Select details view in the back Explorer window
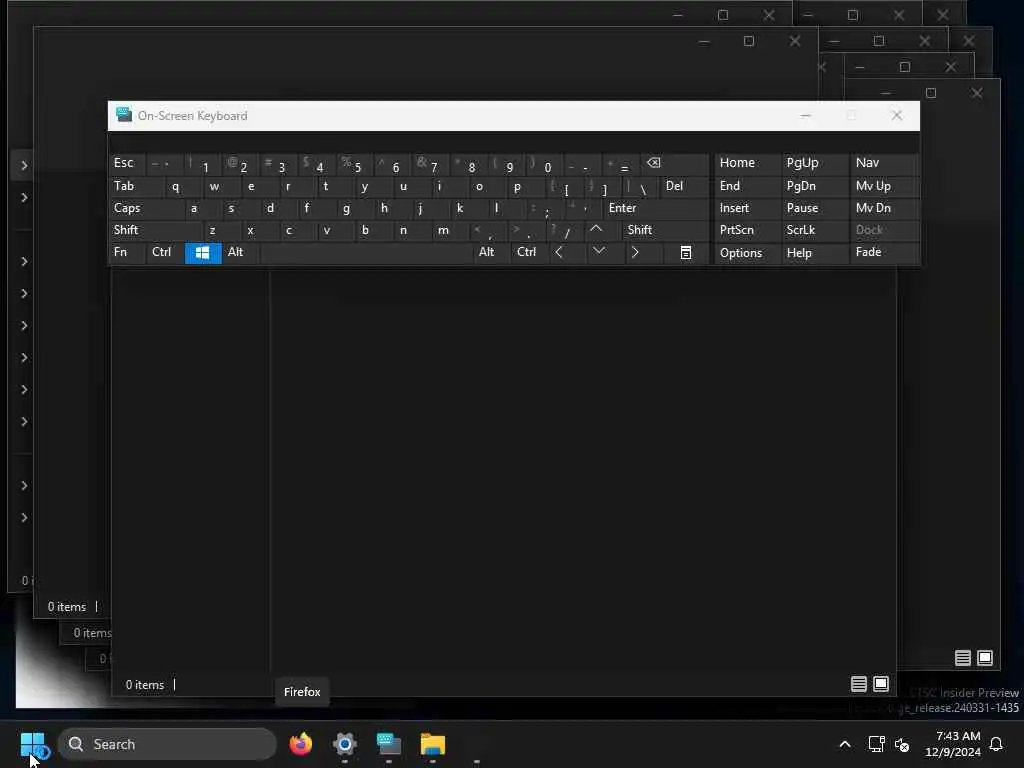Image resolution: width=1024 pixels, height=768 pixels. click(963, 658)
